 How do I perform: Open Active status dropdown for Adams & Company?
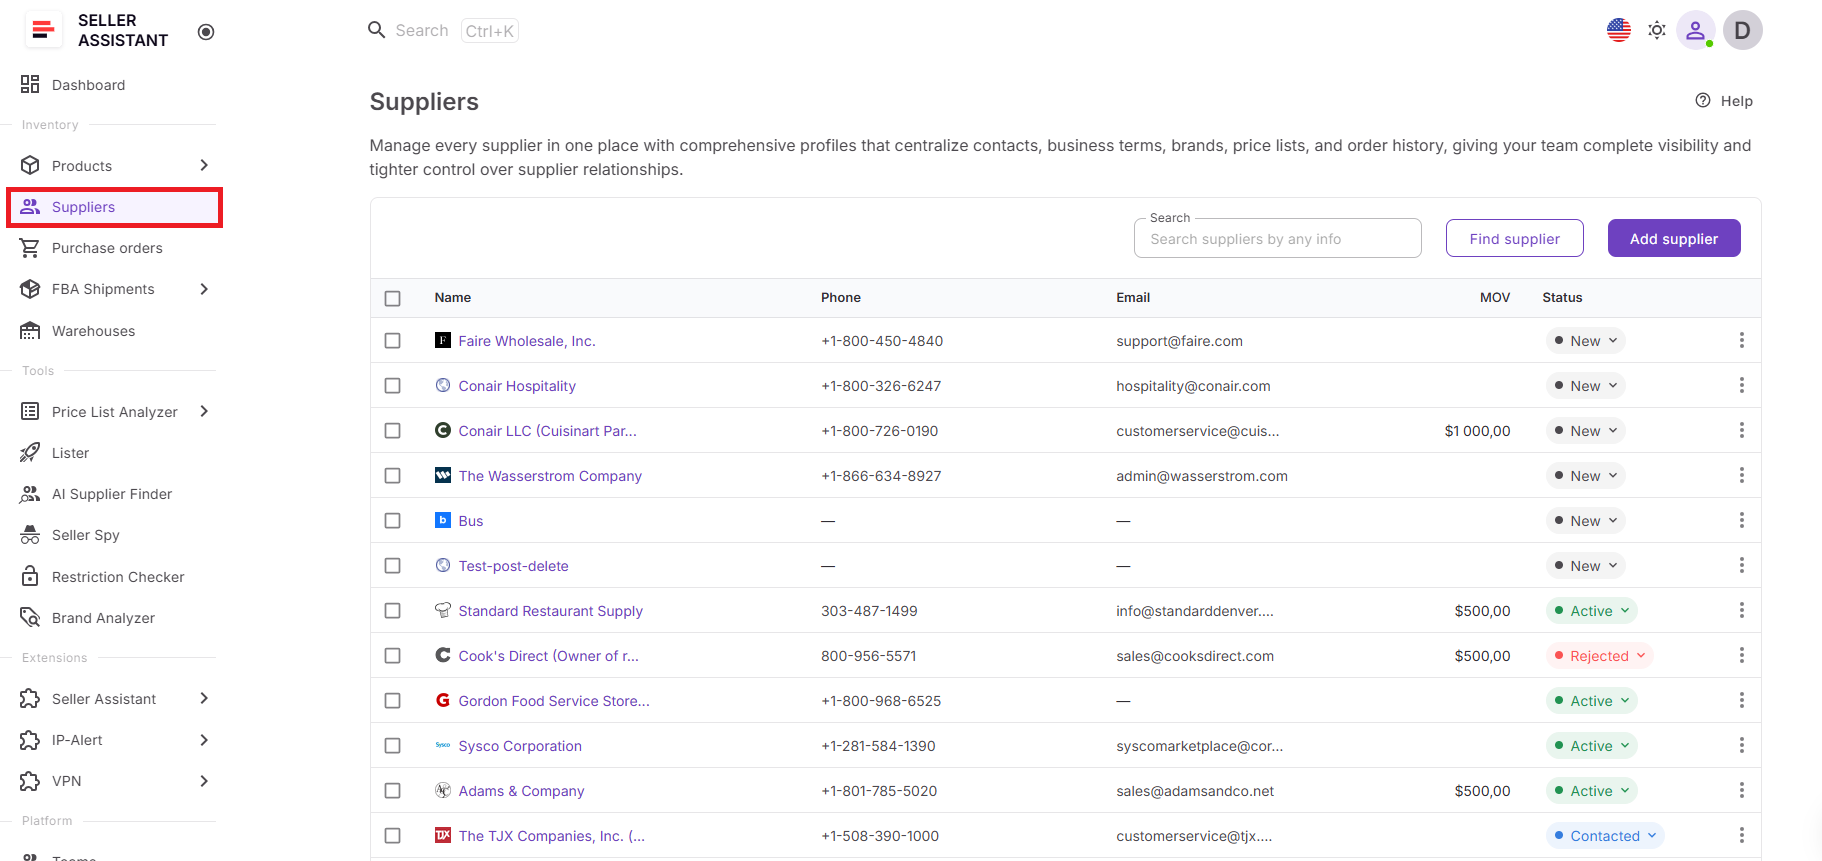click(1592, 791)
